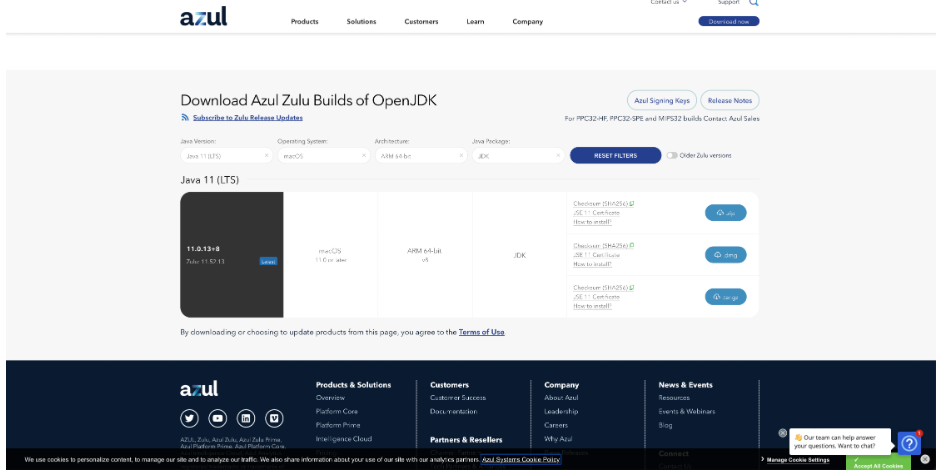The height and width of the screenshot is (472, 940).
Task: Open footer Overview link
Action: click(330, 398)
